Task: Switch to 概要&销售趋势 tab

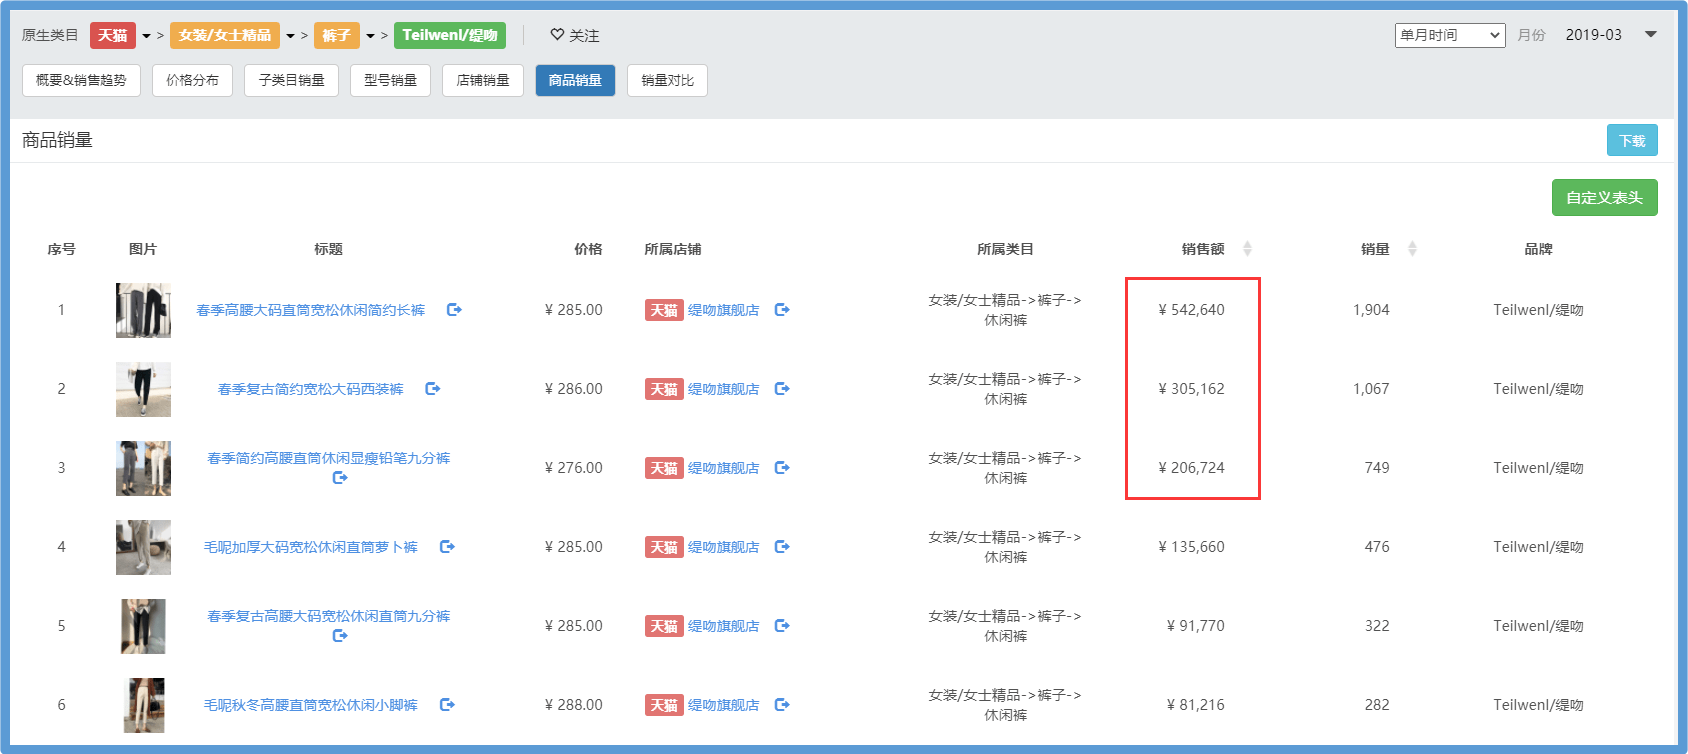Action: 81,80
